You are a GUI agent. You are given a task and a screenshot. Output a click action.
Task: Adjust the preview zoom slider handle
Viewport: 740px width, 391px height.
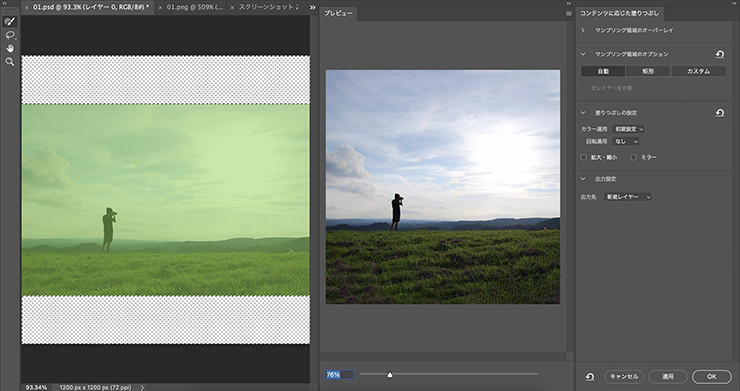click(390, 374)
